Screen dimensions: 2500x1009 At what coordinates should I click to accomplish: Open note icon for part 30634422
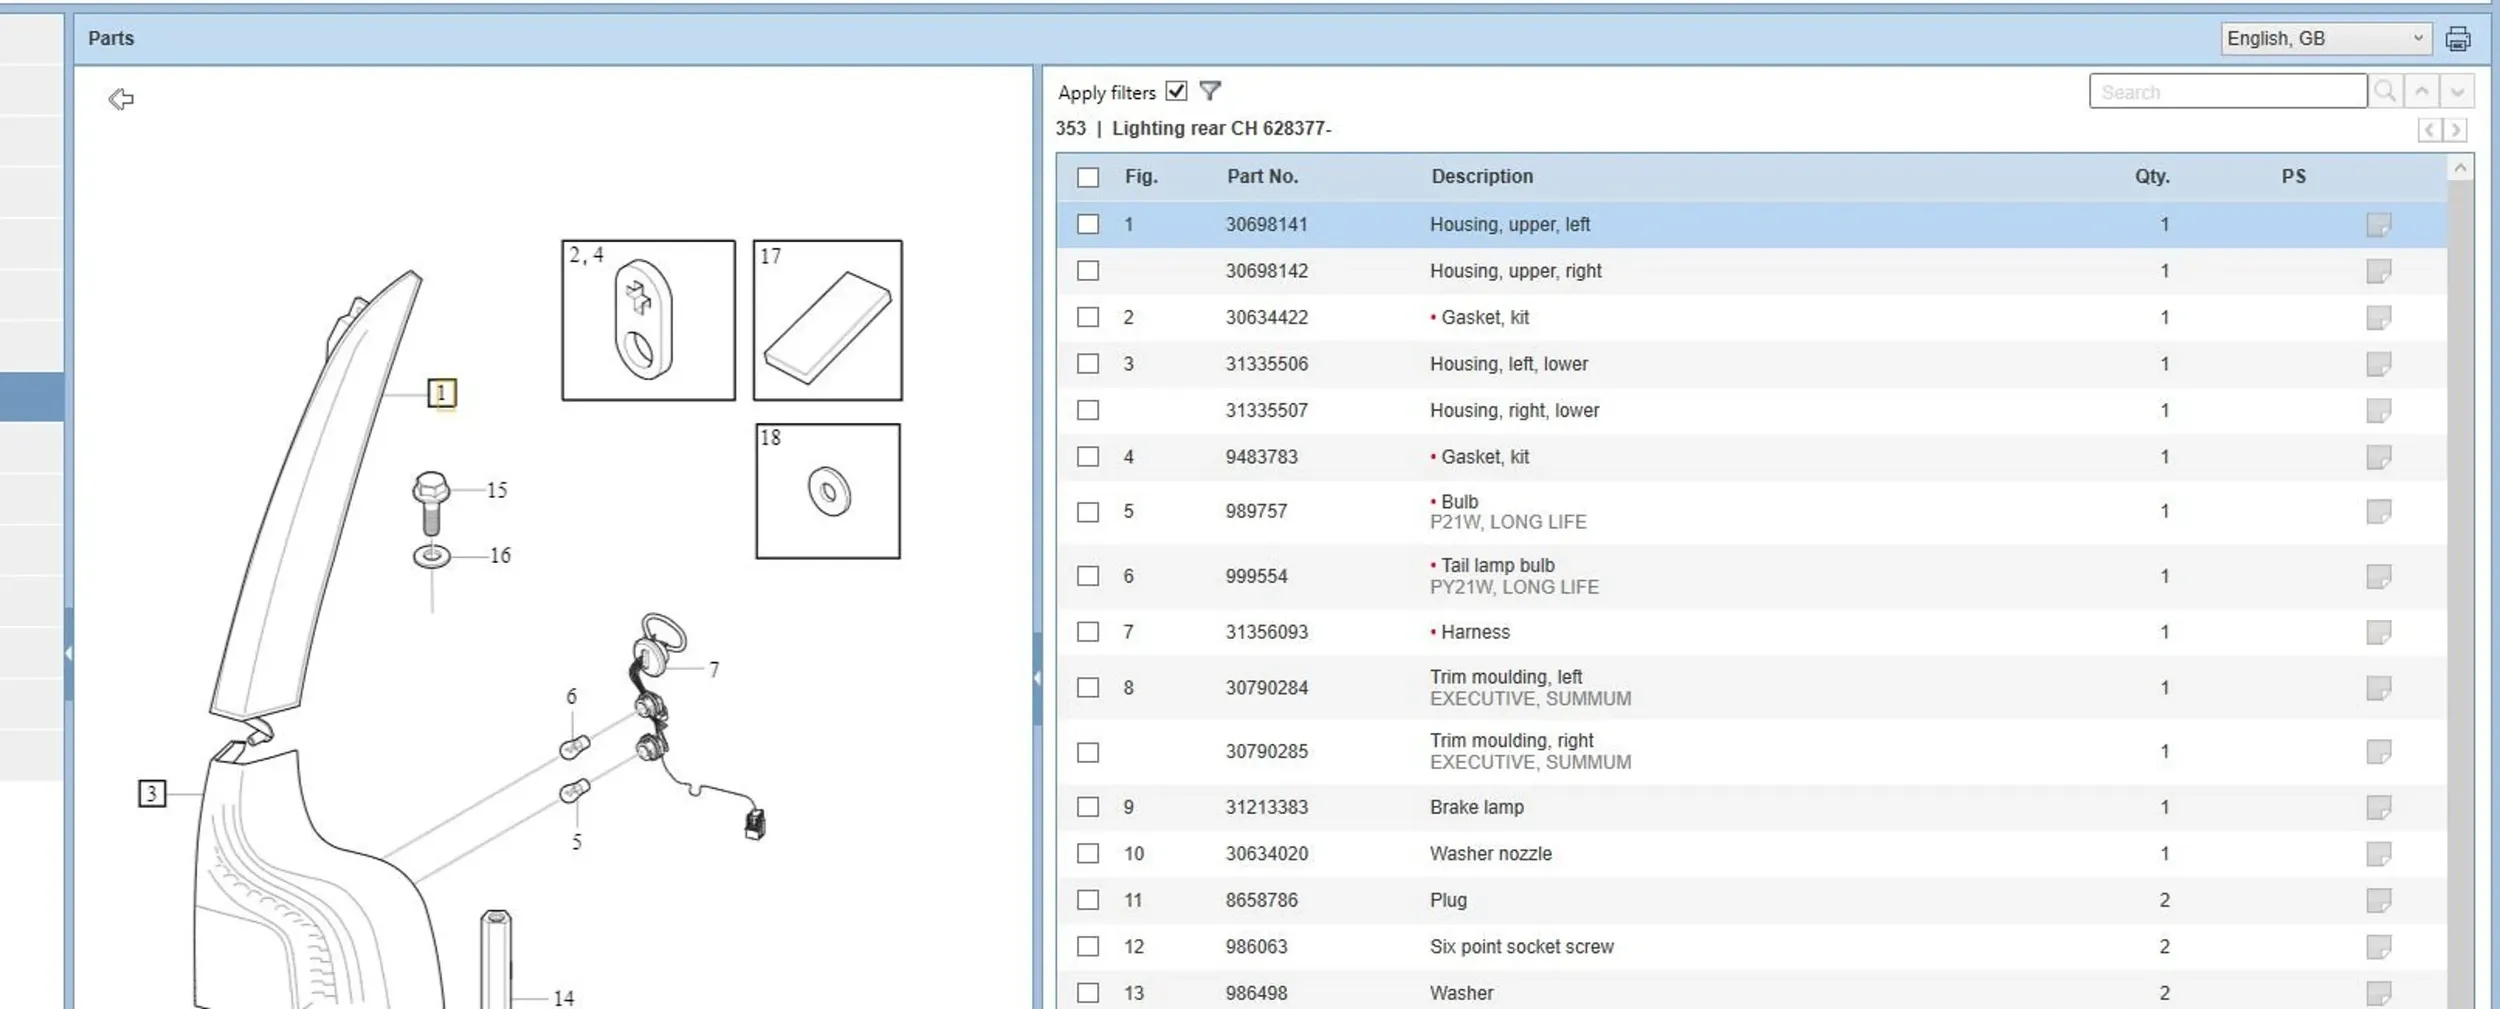pyautogui.click(x=2379, y=317)
